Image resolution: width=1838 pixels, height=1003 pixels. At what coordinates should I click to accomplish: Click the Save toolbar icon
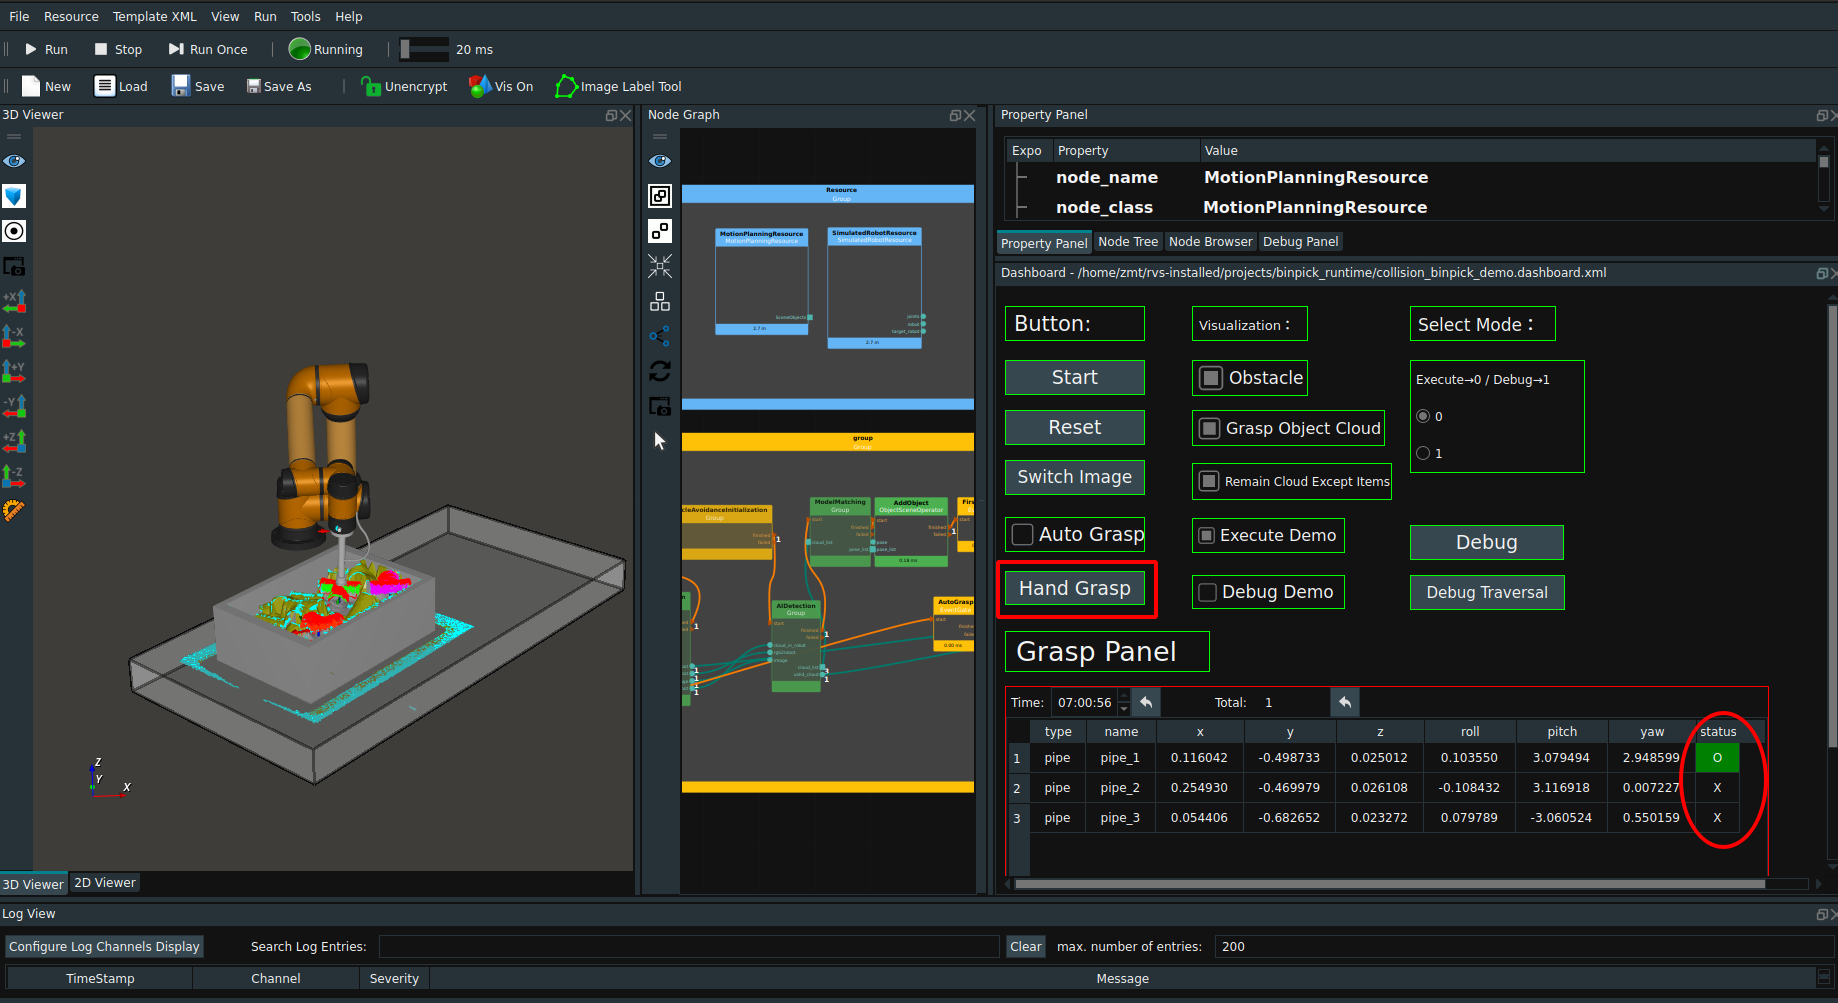(x=197, y=86)
